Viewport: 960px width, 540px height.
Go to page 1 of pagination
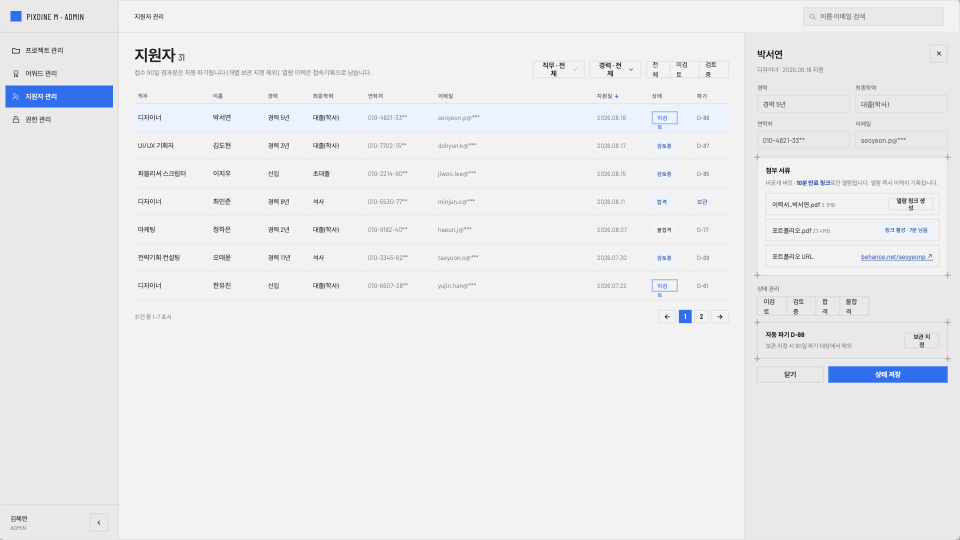tap(685, 317)
